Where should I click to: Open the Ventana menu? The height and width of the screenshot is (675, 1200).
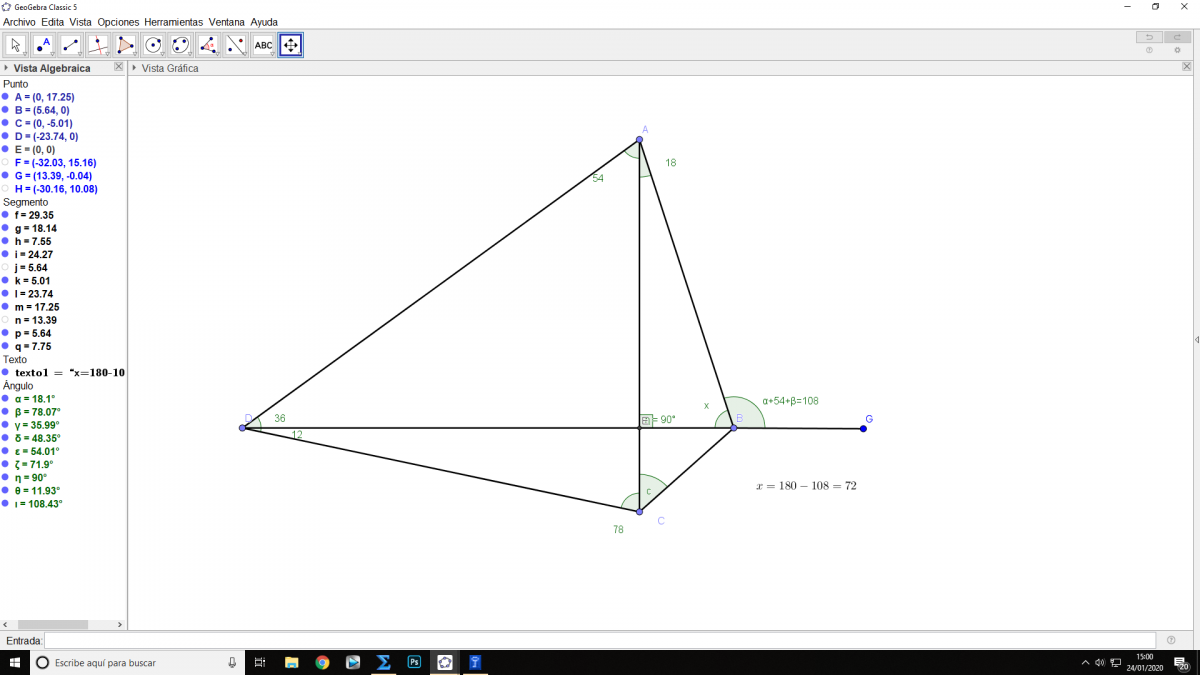click(226, 21)
